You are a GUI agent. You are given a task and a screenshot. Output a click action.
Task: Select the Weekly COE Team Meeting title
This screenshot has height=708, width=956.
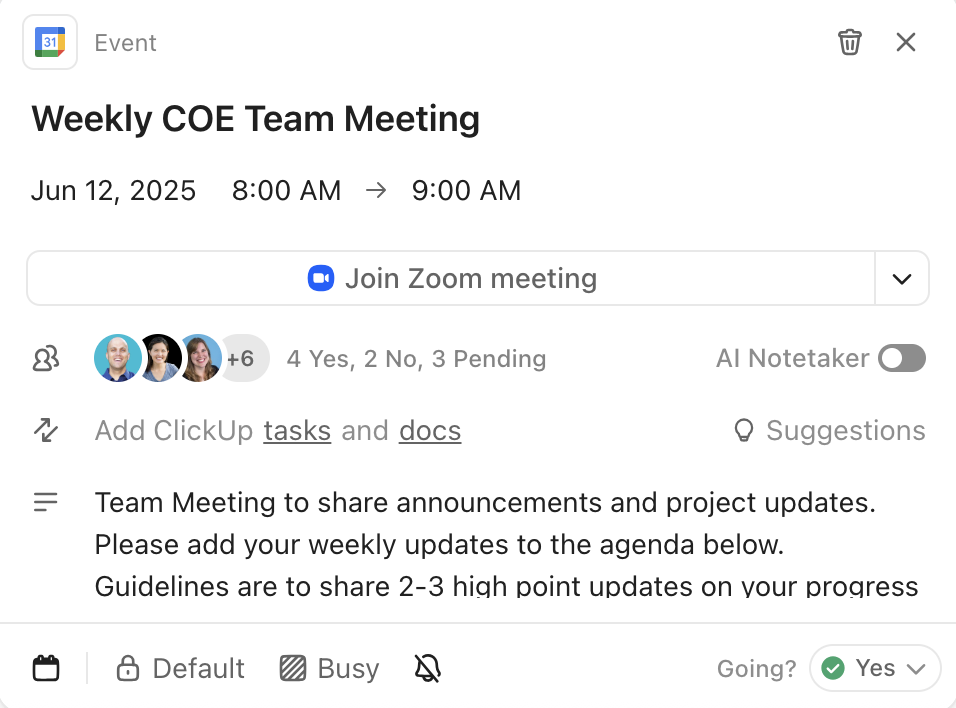pyautogui.click(x=255, y=118)
